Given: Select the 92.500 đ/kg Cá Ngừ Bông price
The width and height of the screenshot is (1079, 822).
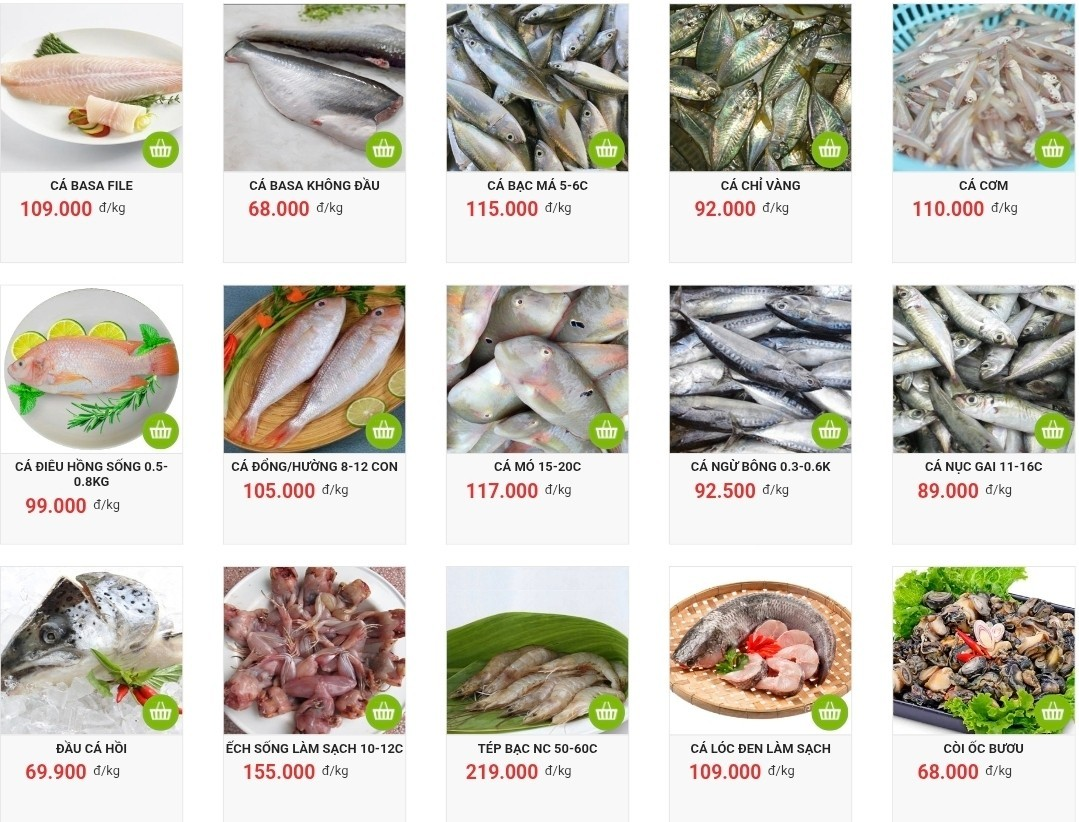Looking at the screenshot, I should pyautogui.click(x=741, y=490).
